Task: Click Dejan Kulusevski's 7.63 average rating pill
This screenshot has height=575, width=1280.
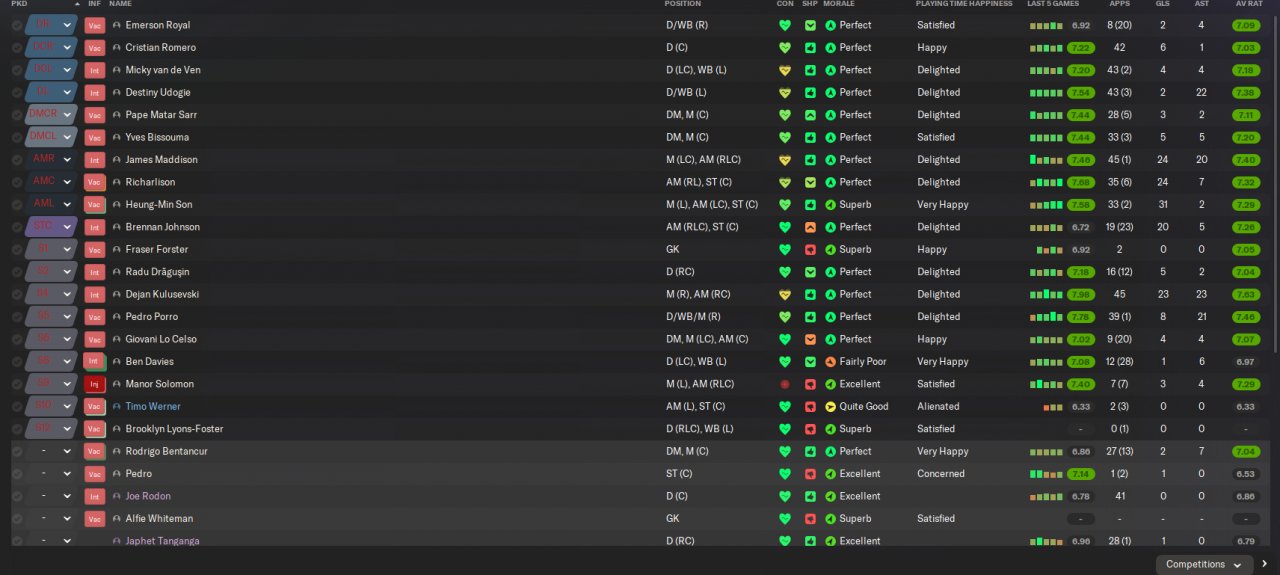Action: [x=1245, y=294]
